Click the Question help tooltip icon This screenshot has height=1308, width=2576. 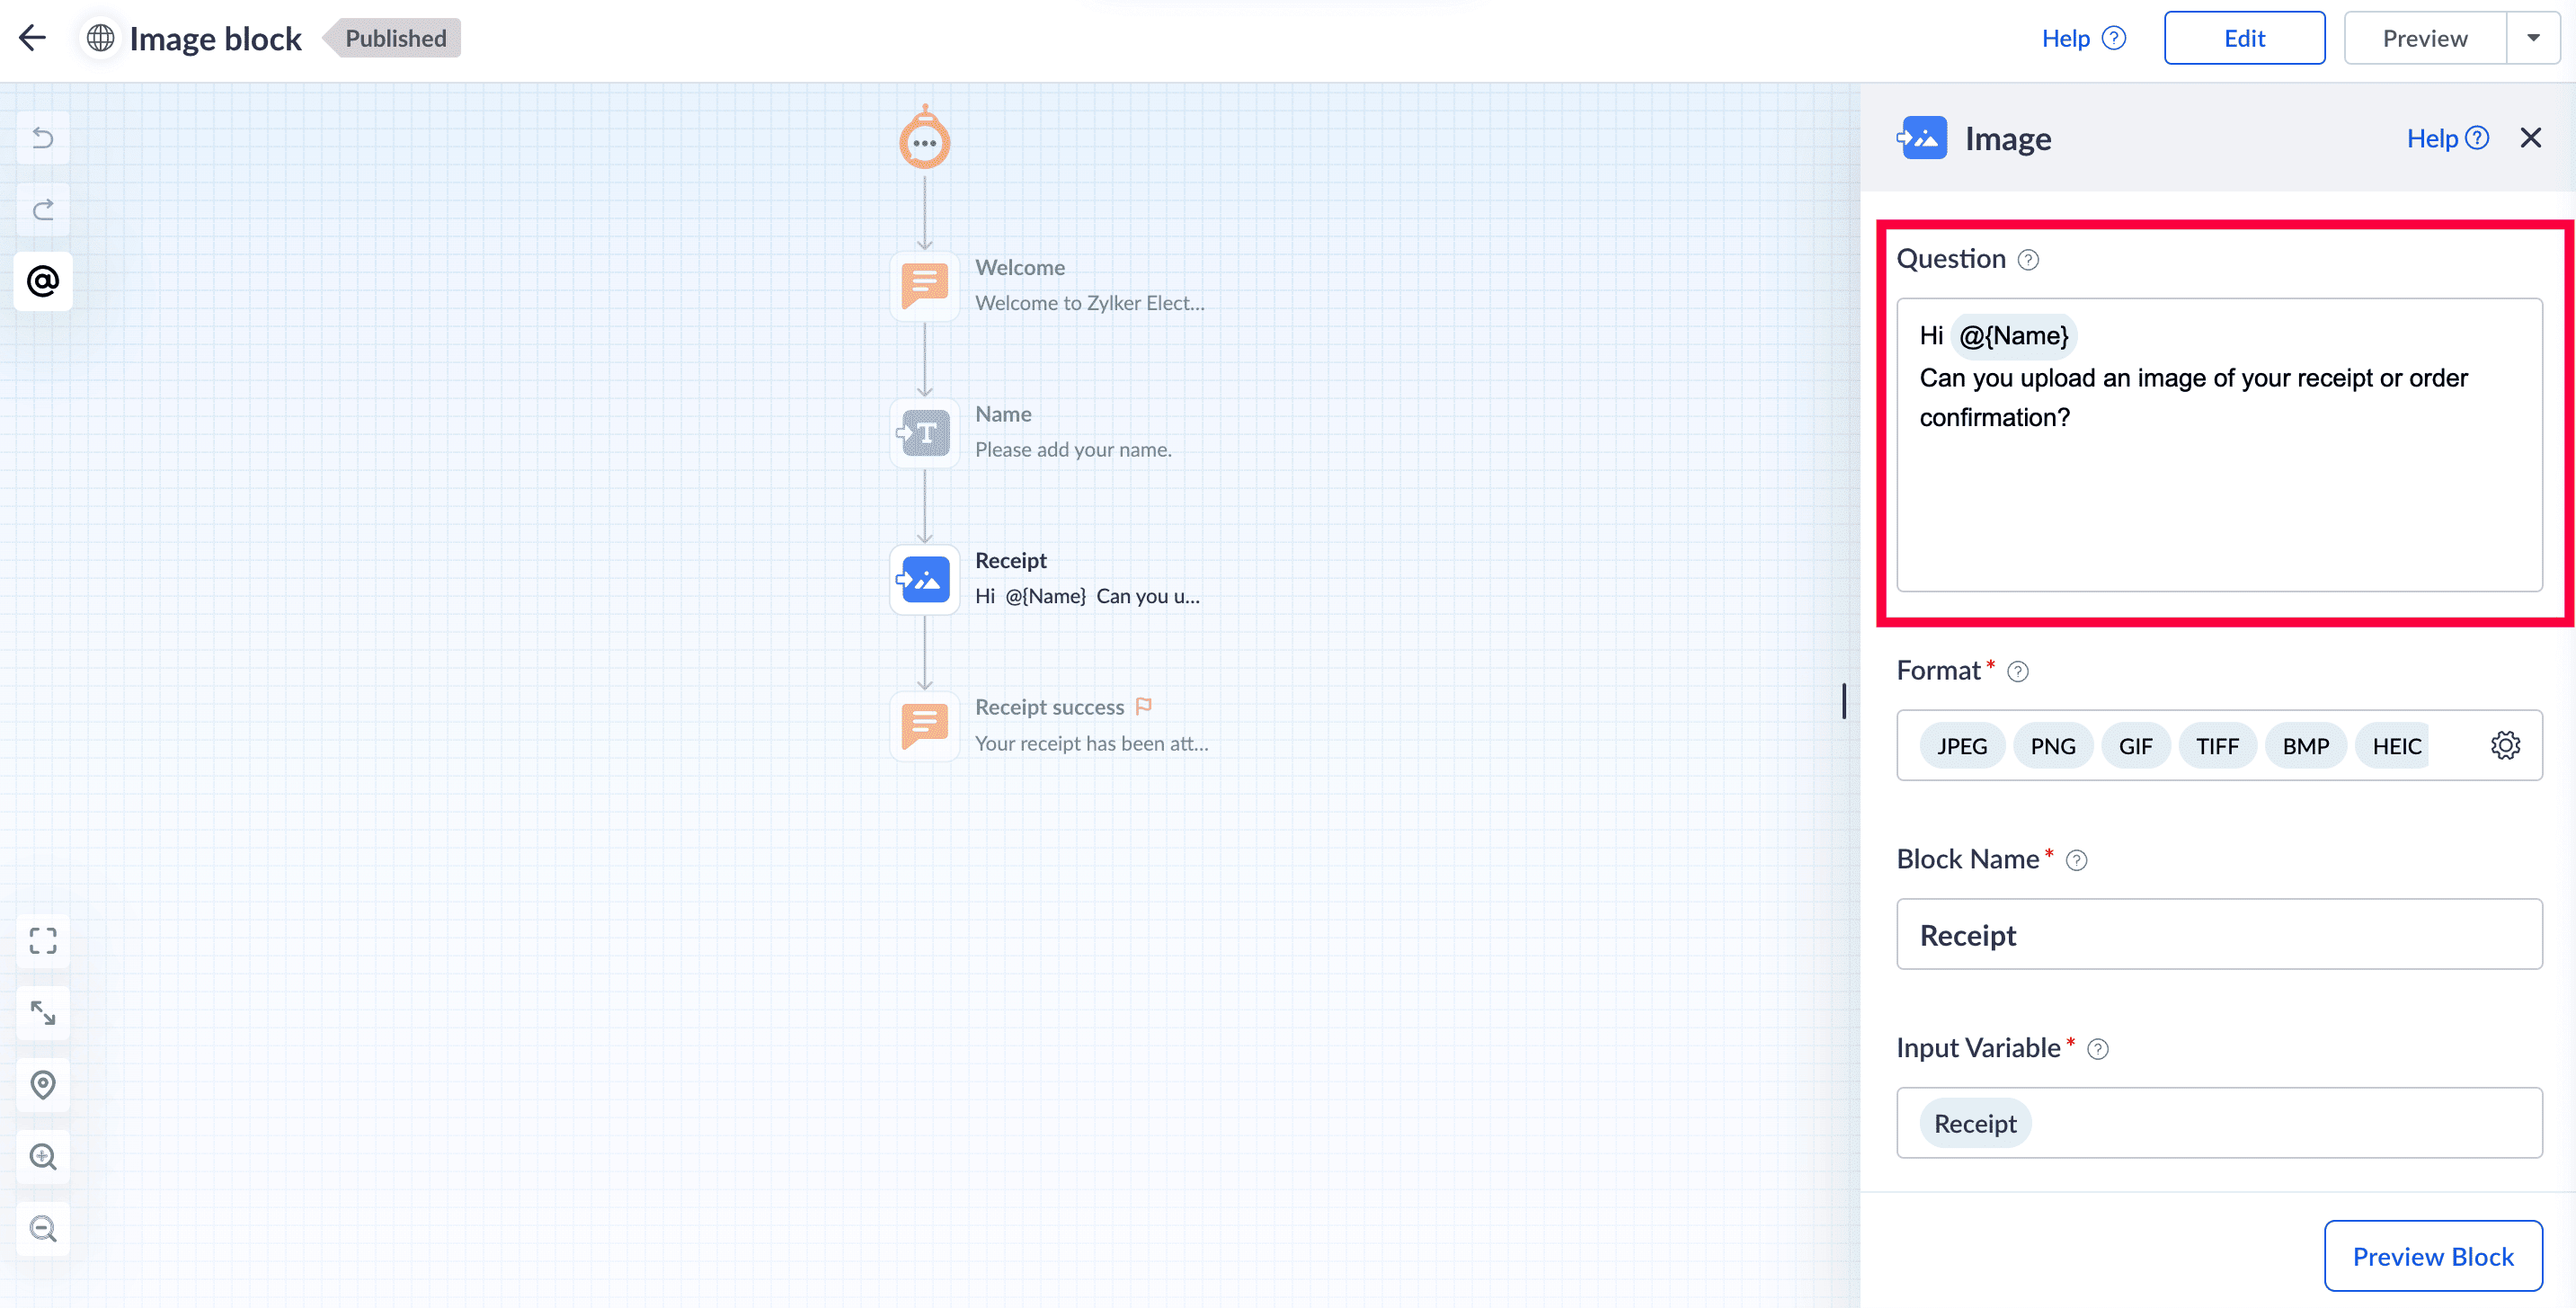click(2028, 260)
